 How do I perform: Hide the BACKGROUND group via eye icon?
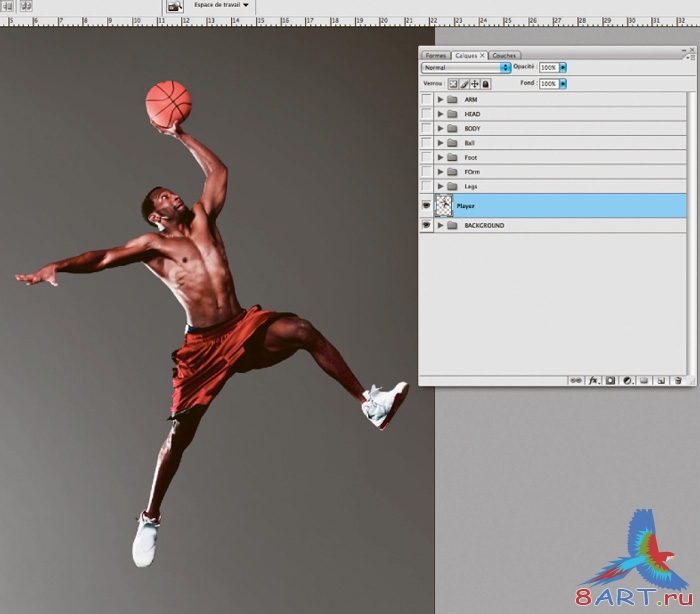point(427,225)
